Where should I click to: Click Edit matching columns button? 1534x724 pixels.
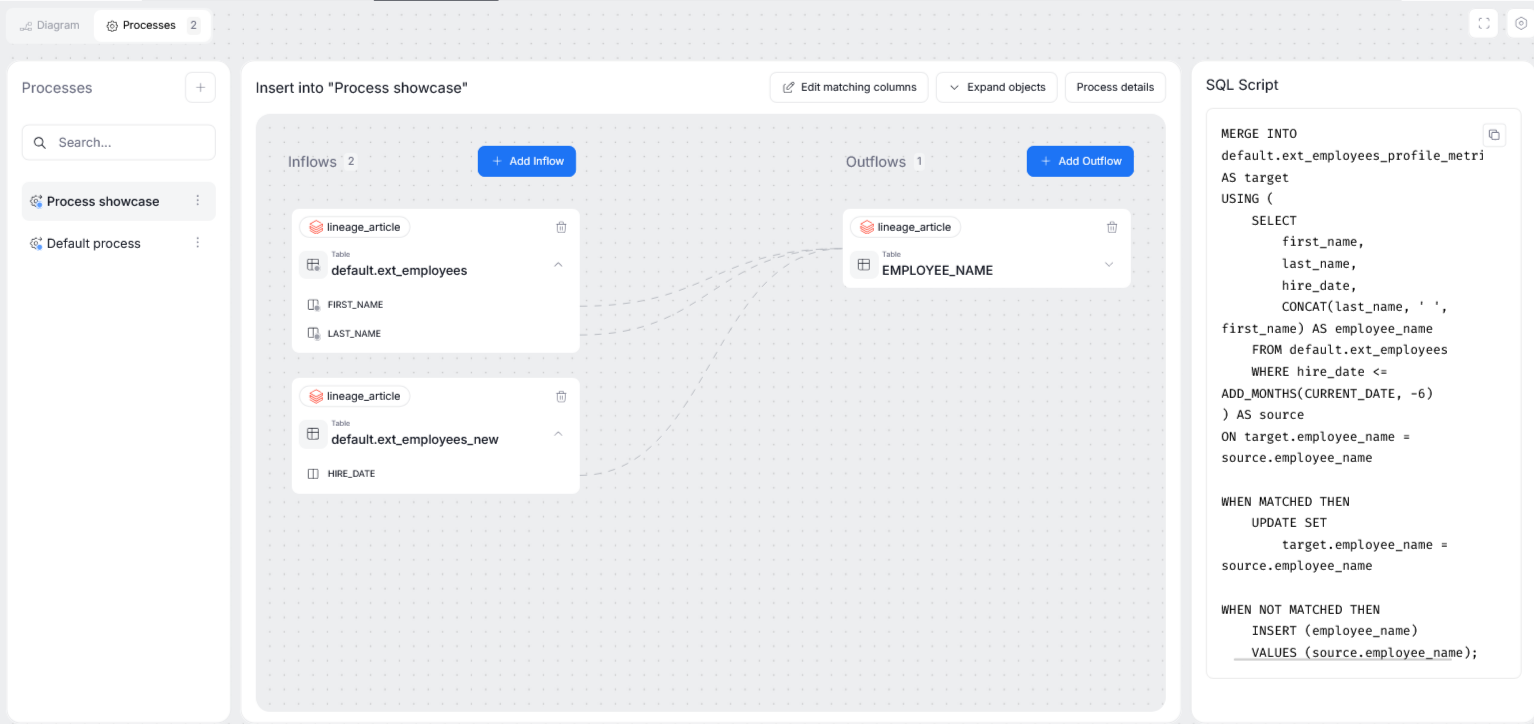click(x=849, y=87)
